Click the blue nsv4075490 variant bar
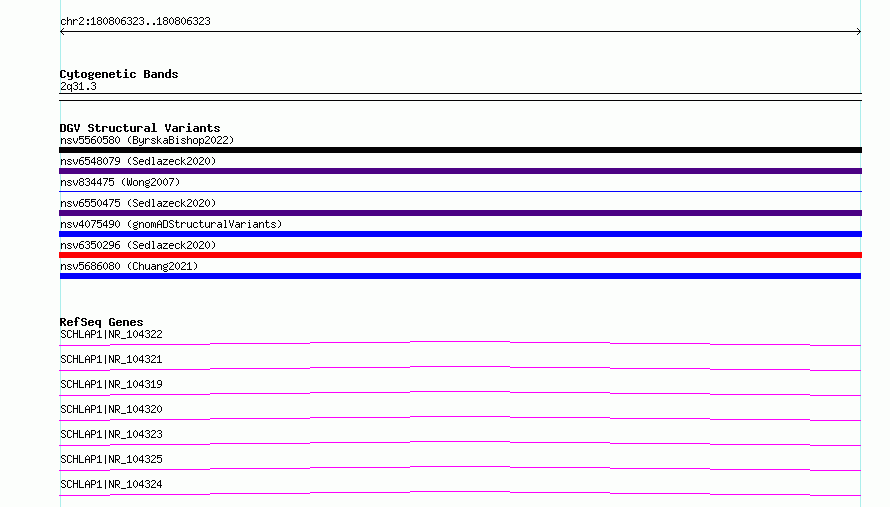The image size is (890, 507). [460, 234]
